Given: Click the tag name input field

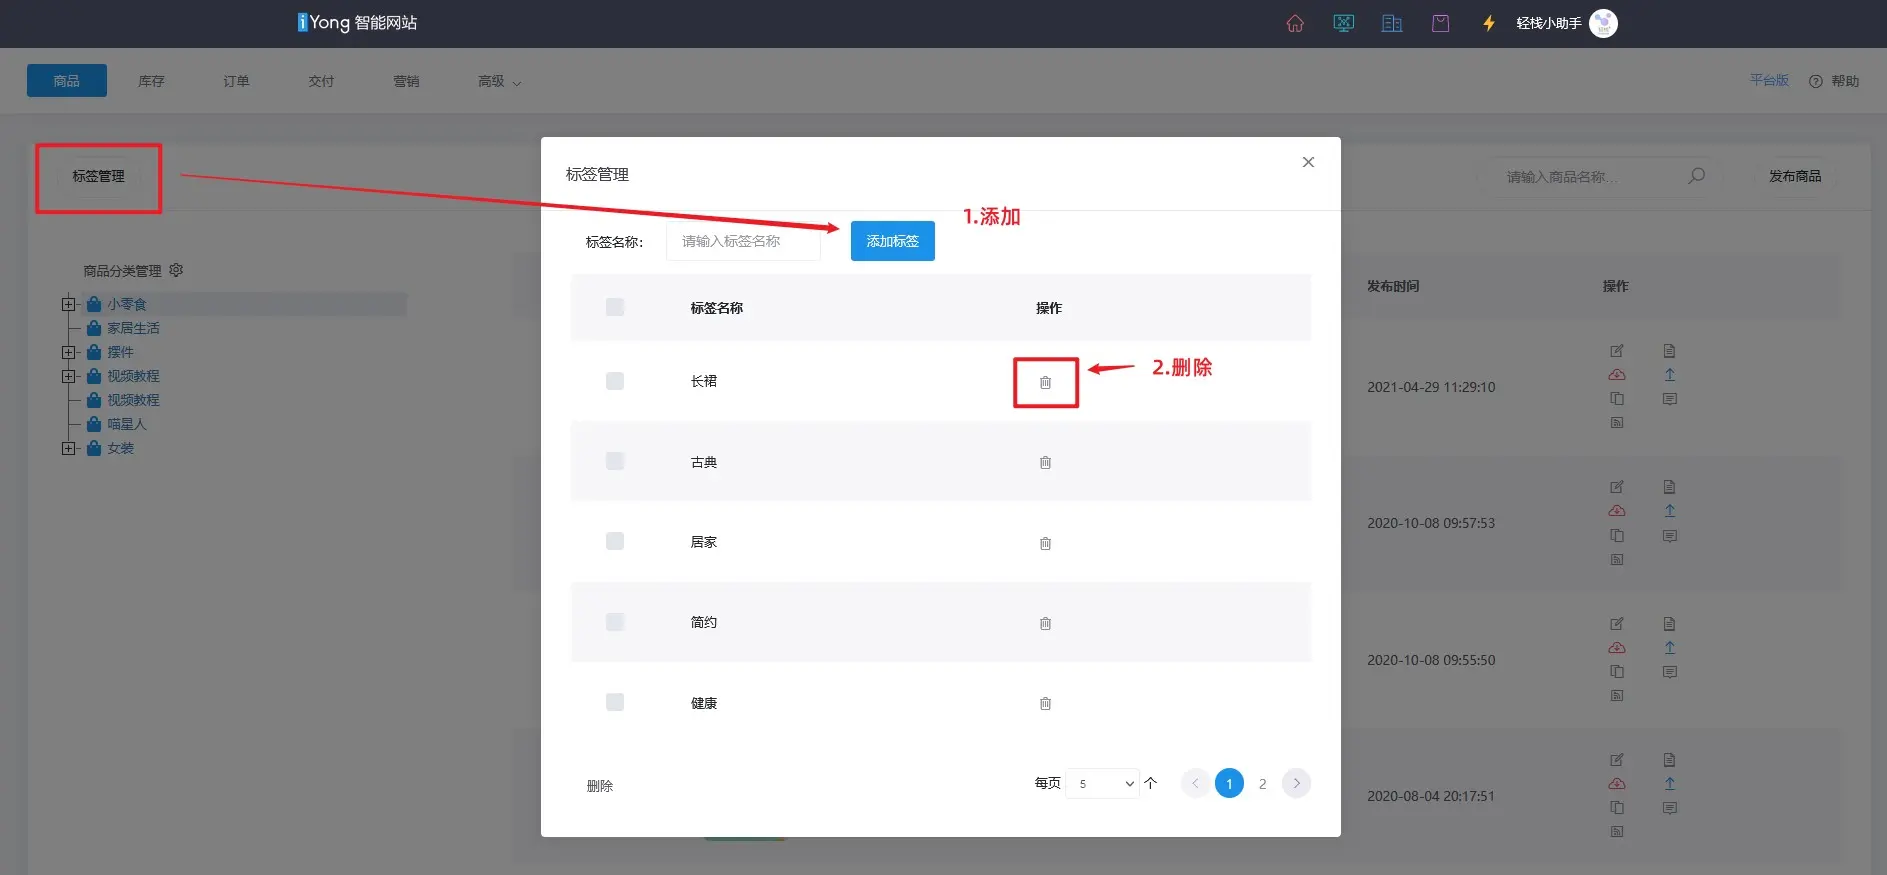Looking at the screenshot, I should click(743, 241).
